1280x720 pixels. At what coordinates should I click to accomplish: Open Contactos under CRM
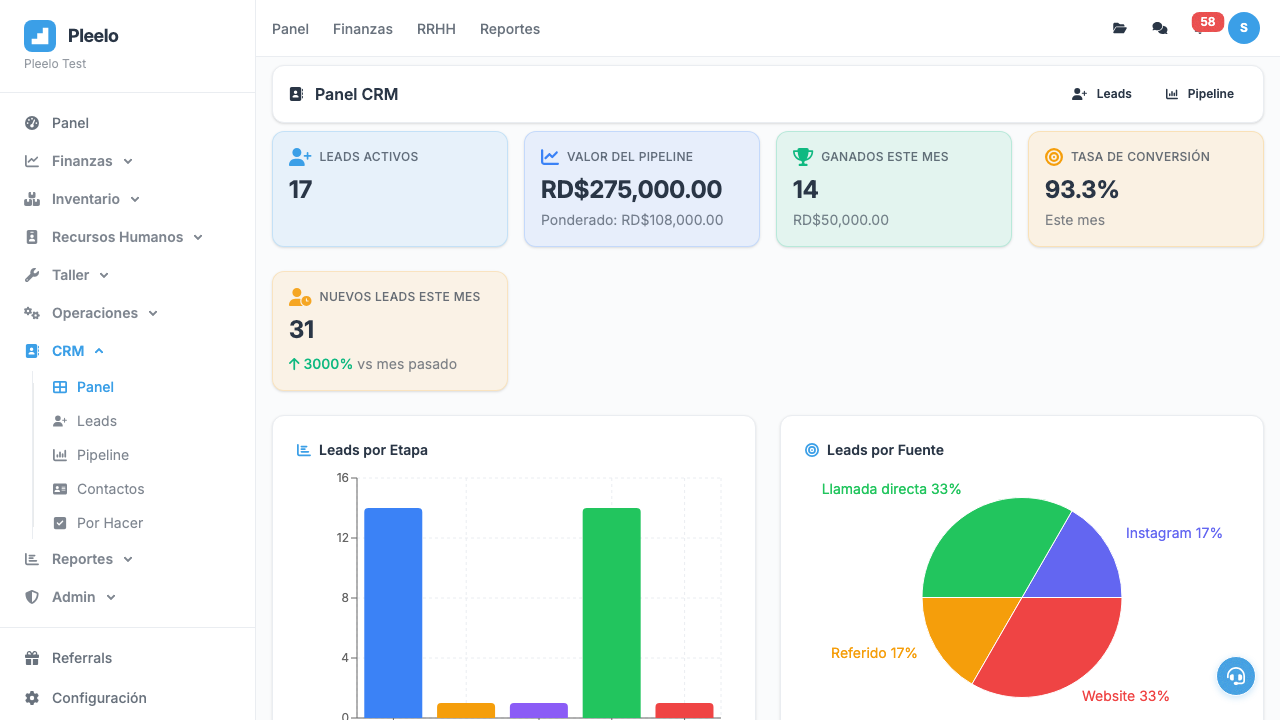coord(110,489)
